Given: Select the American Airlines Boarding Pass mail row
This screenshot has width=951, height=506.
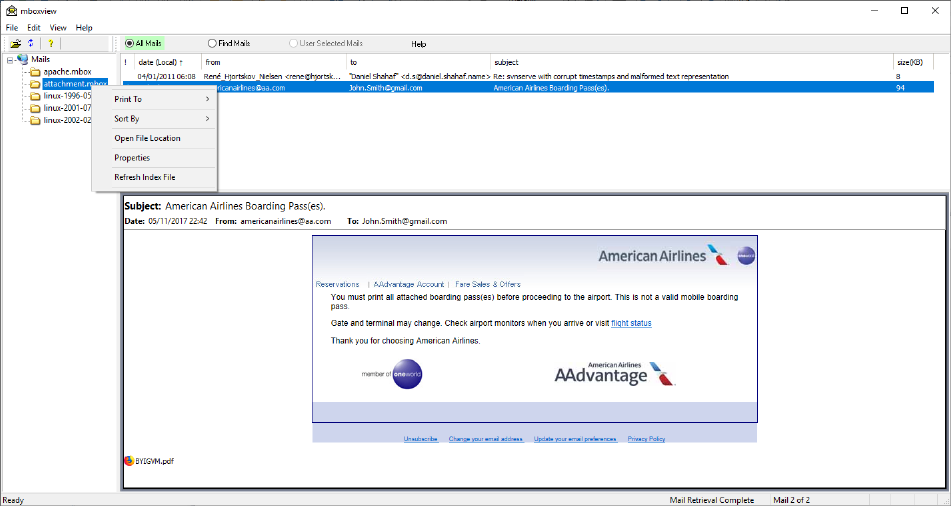Looking at the screenshot, I should (x=528, y=88).
